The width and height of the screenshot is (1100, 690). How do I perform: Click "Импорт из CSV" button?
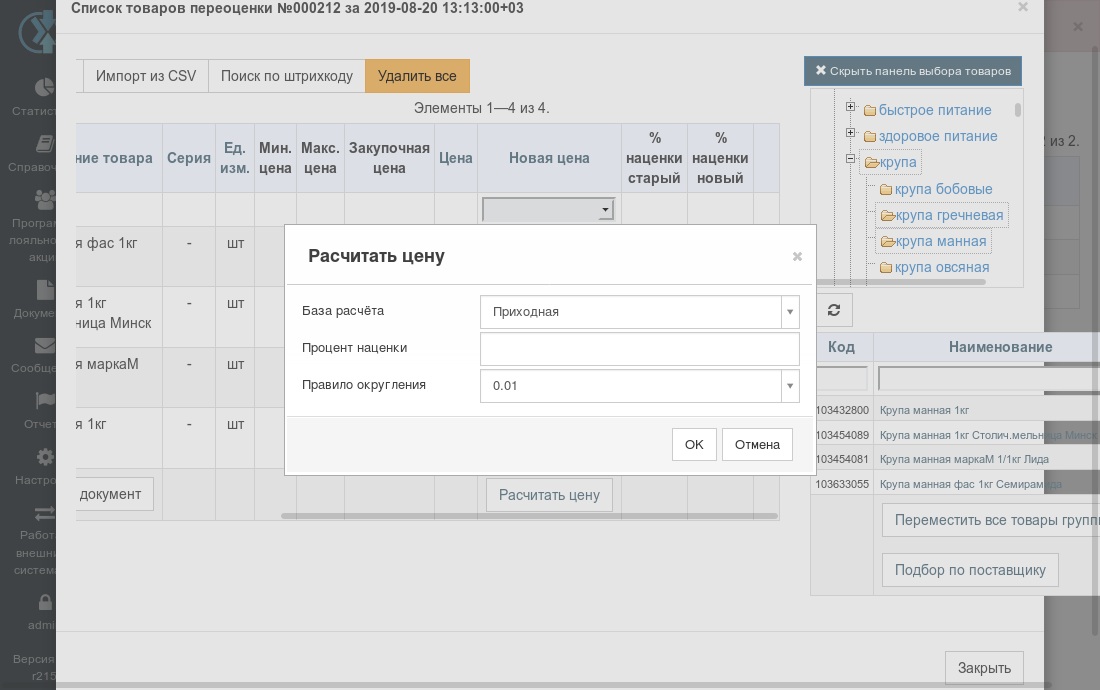tap(146, 76)
